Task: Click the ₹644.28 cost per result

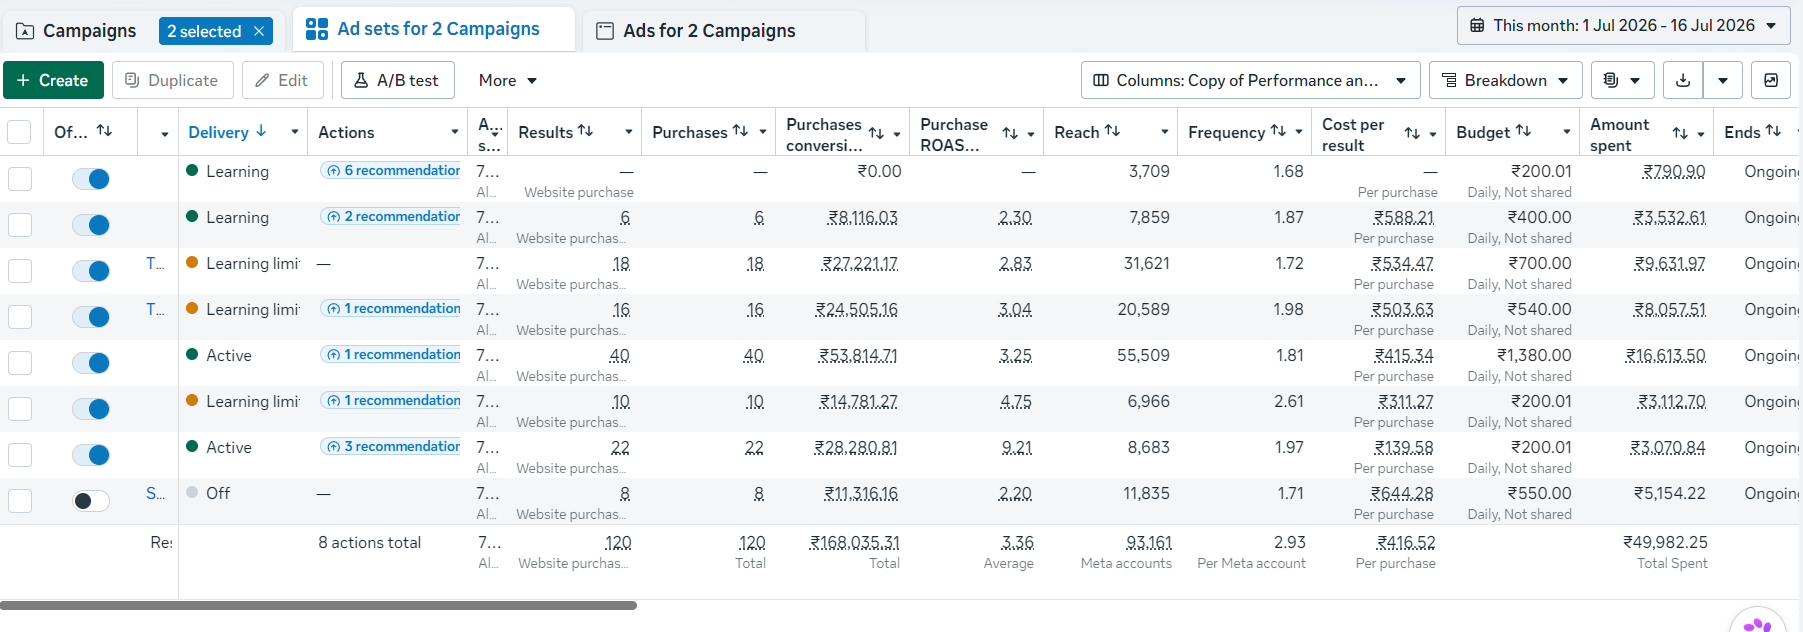Action: [1402, 494]
